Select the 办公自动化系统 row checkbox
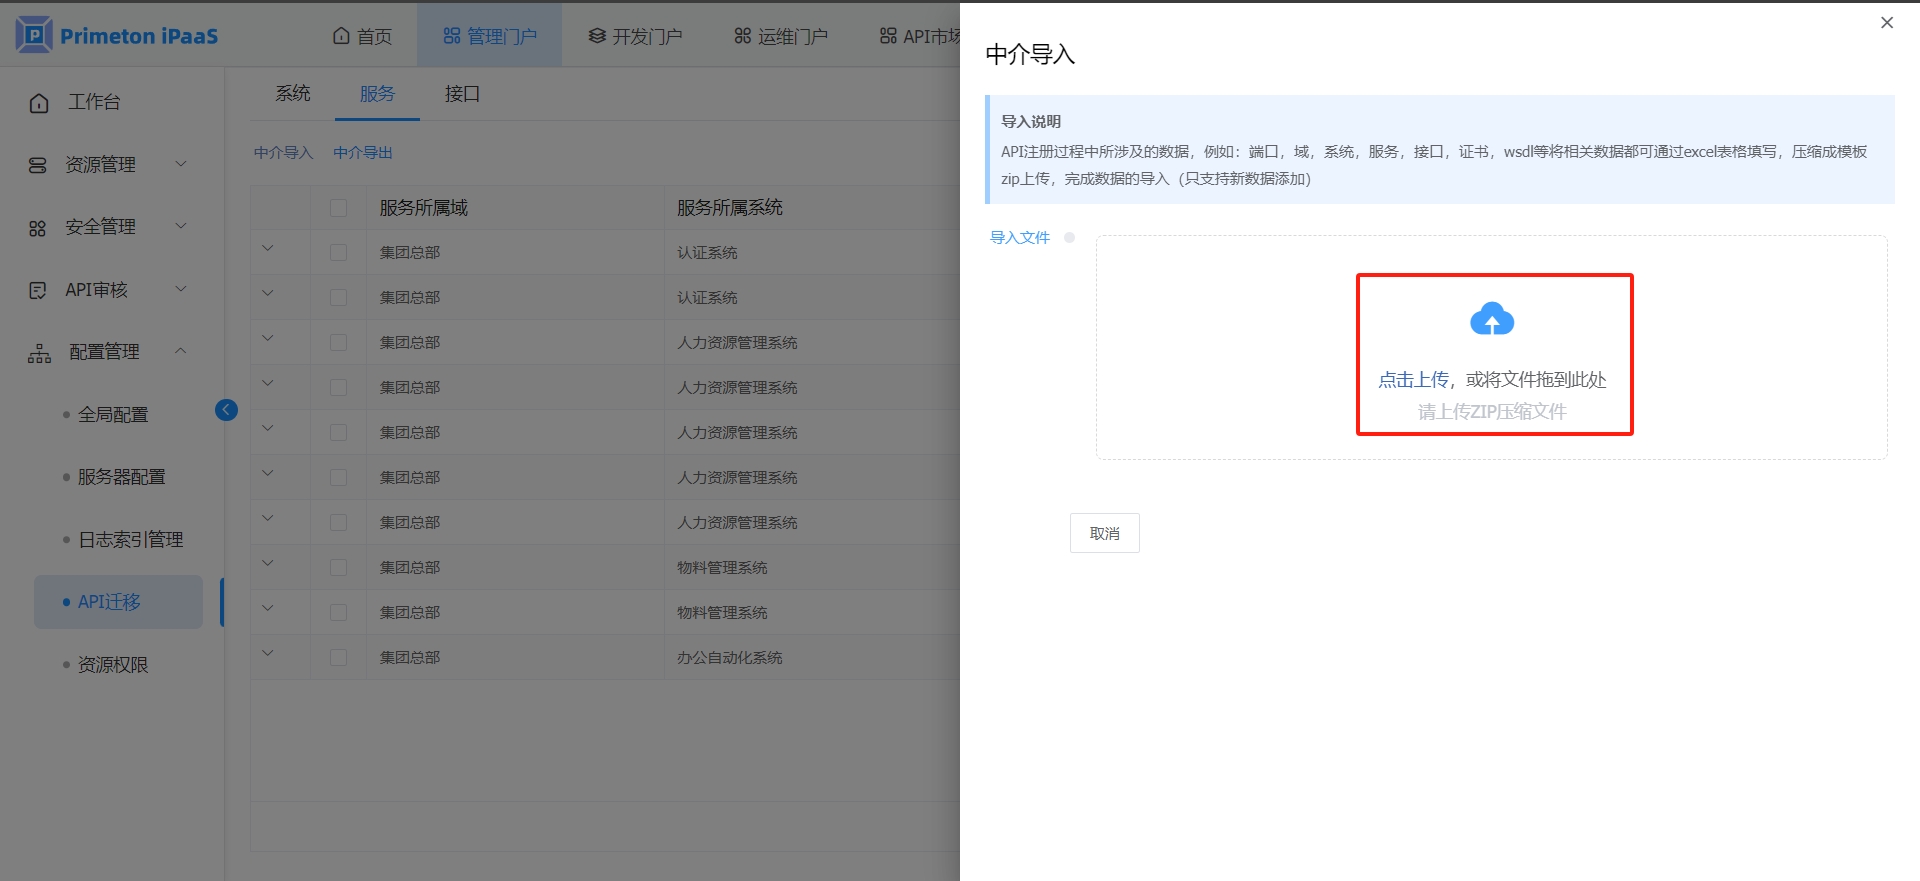The height and width of the screenshot is (881, 1920). tap(338, 658)
